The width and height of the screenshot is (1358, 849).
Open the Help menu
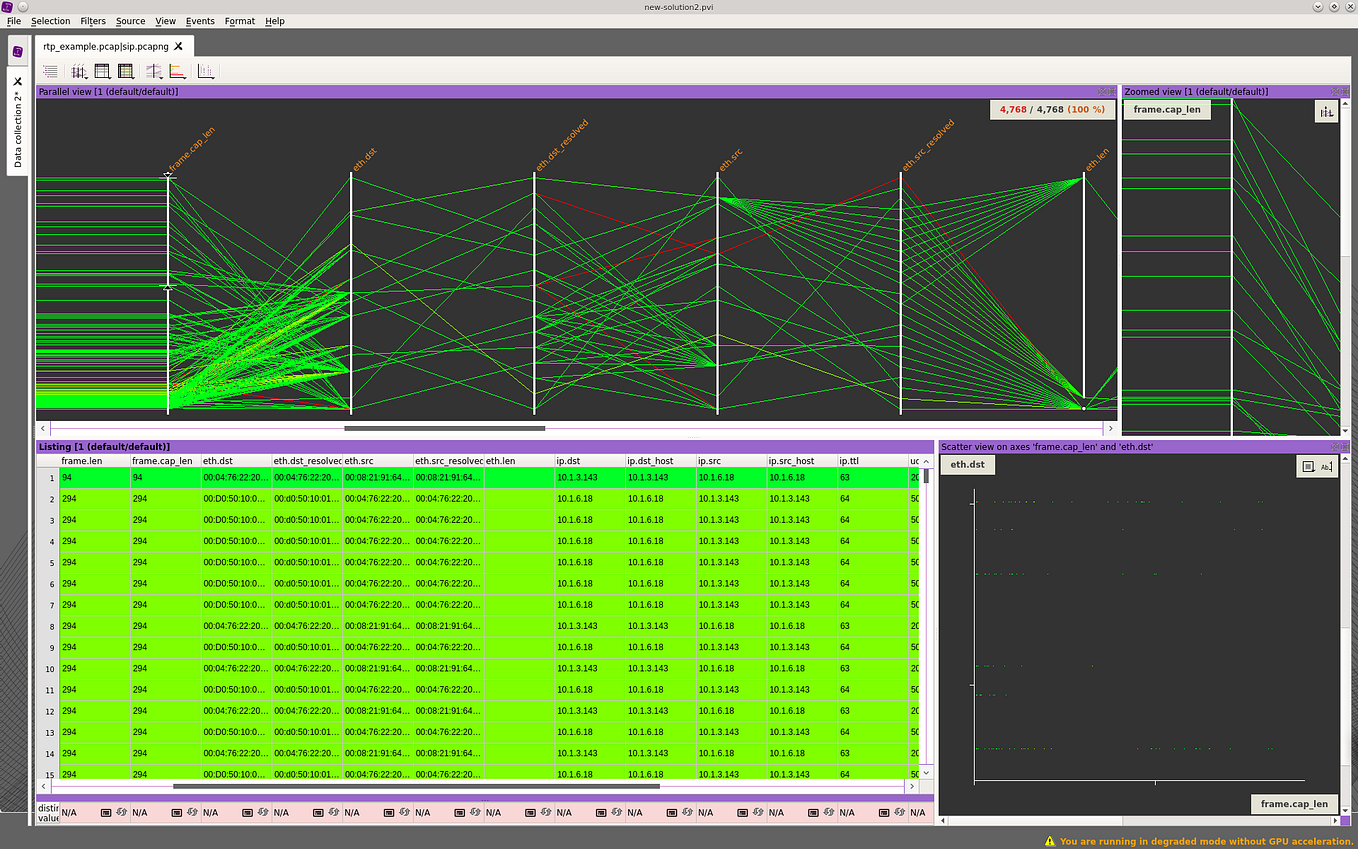(x=274, y=21)
